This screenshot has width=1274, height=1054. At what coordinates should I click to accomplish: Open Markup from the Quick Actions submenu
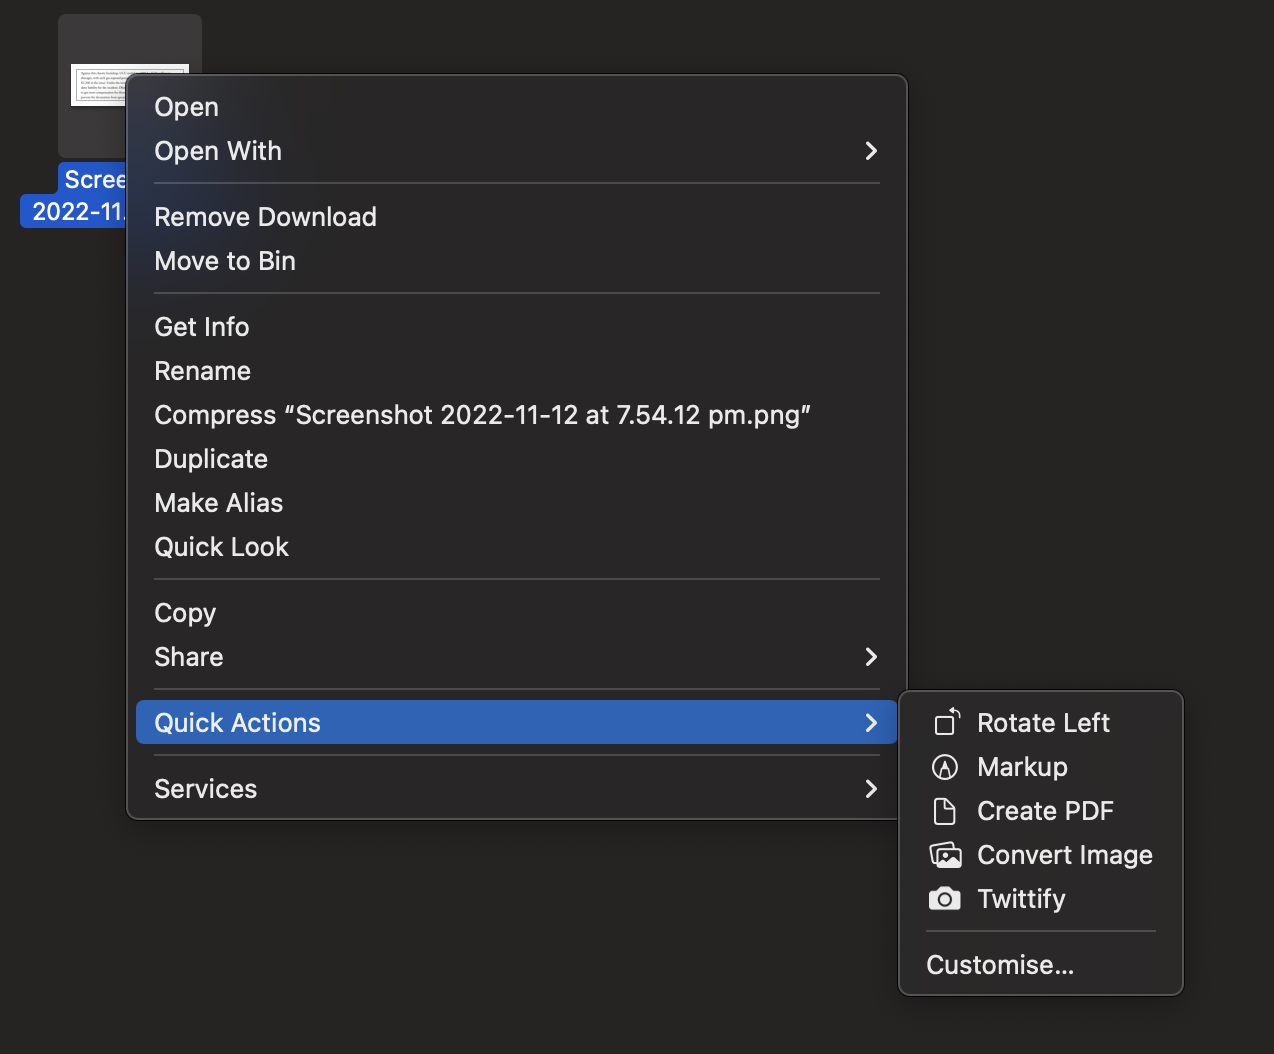tap(1021, 766)
